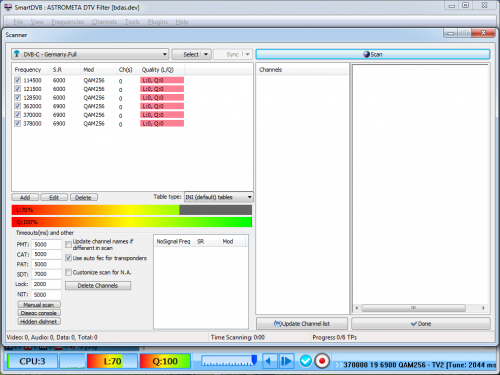Open the Select button dropdown arrow
Viewport: 500px width, 375px height.
click(206, 54)
